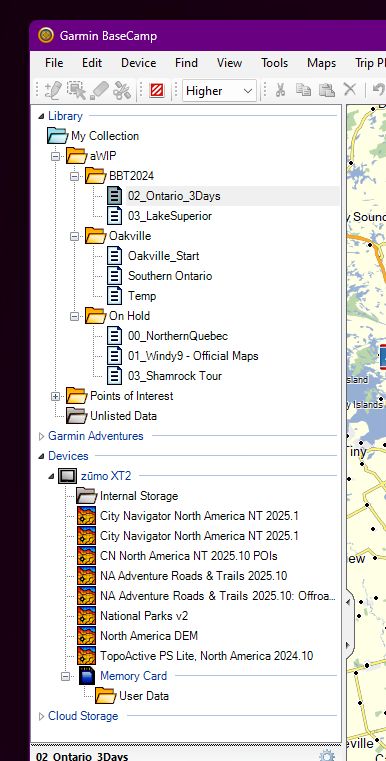Screen dimensions: 386x761
Task: Select TopoActive PS Lite, North America 2024.10
Action: point(206,656)
